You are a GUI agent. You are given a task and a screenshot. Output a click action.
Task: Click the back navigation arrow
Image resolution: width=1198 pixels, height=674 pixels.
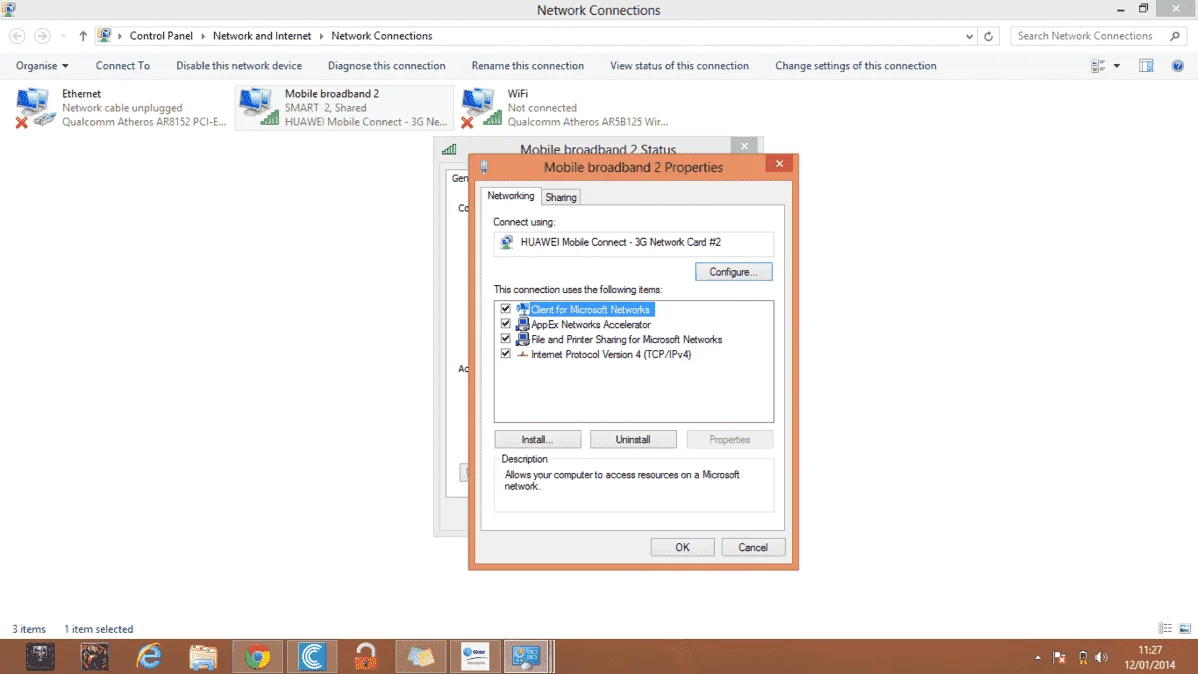pyautogui.click(x=17, y=36)
